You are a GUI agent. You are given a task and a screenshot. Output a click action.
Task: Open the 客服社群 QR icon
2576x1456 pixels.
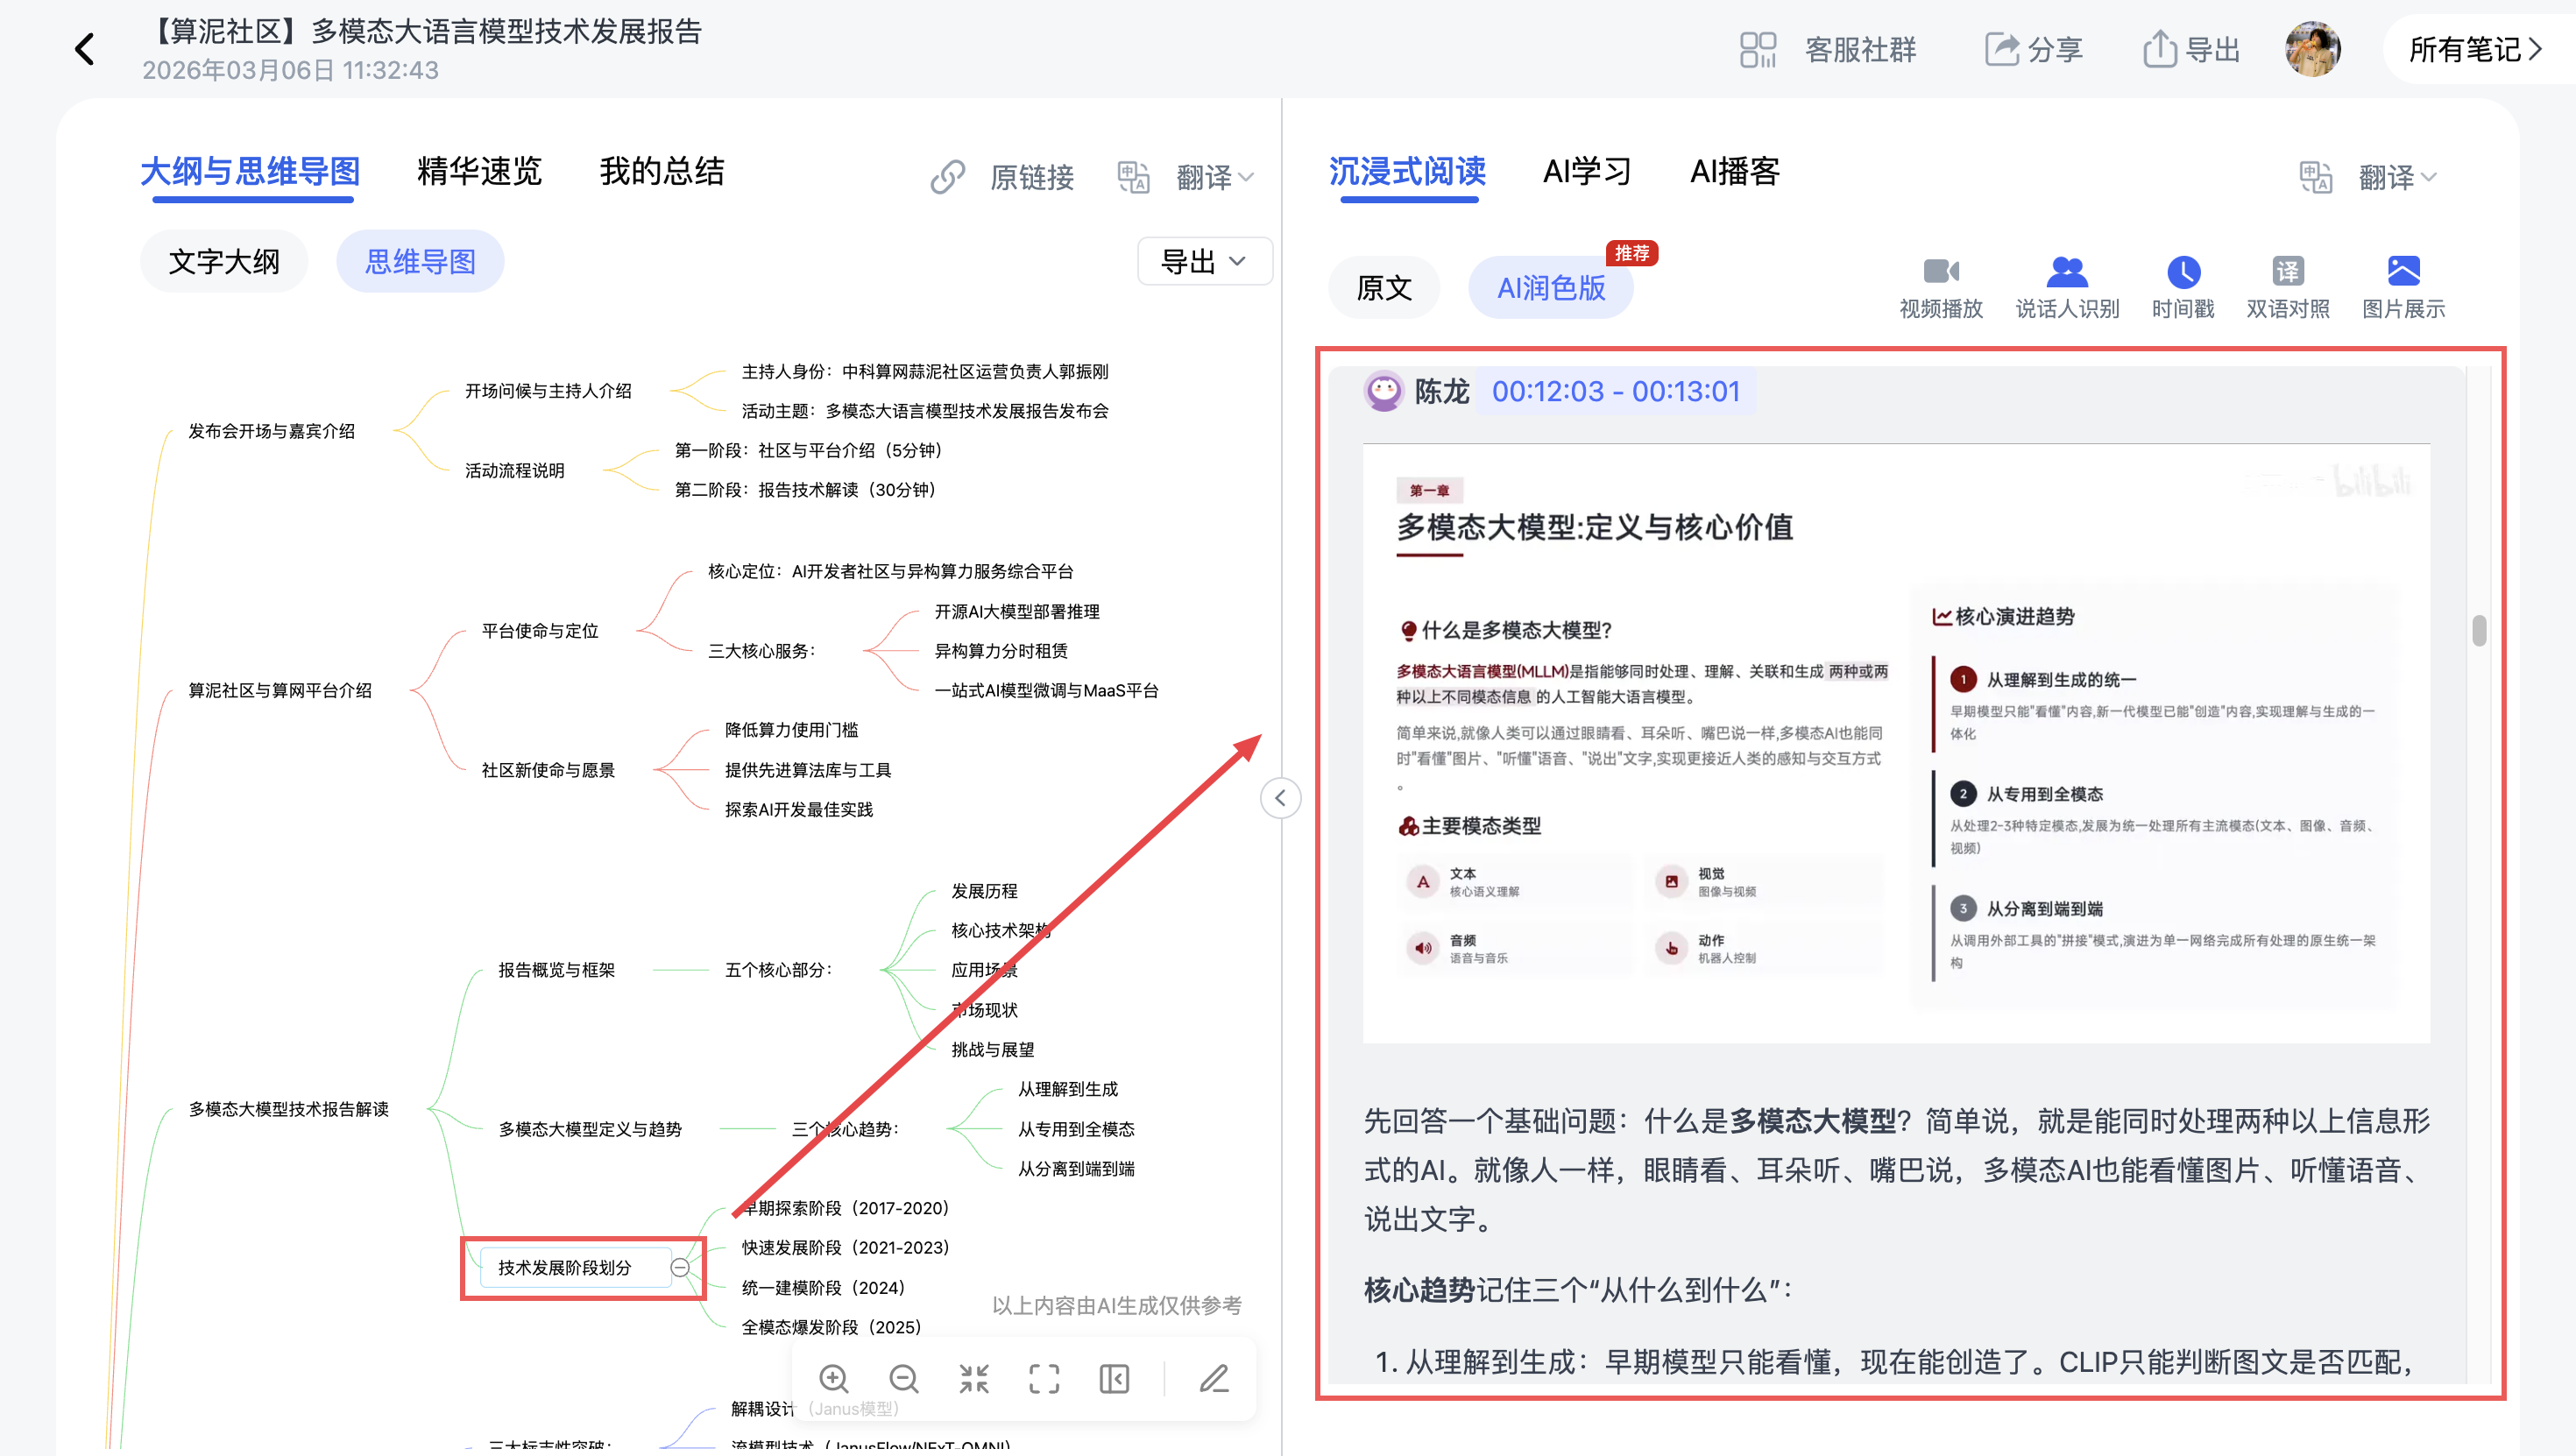[1757, 49]
